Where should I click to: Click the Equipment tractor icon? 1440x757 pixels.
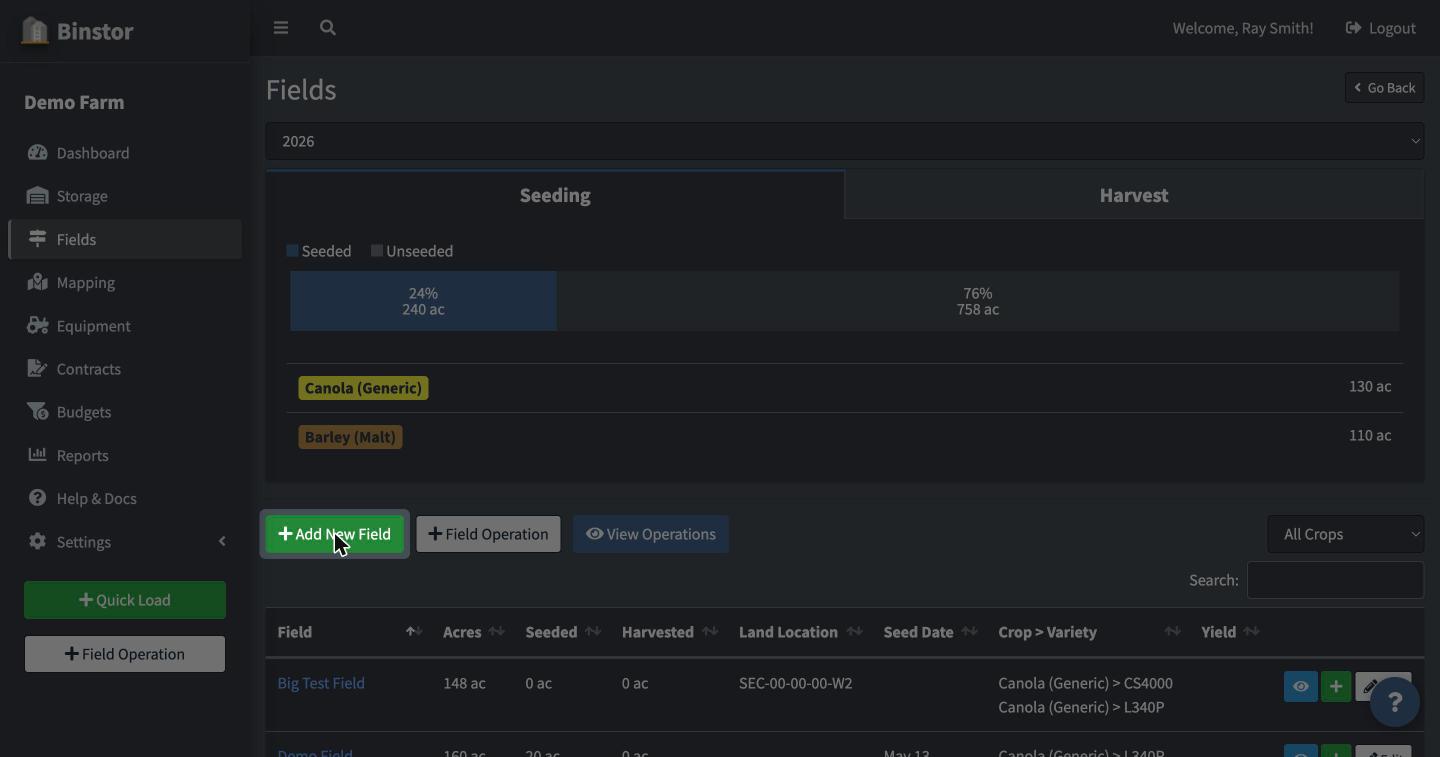click(38, 326)
